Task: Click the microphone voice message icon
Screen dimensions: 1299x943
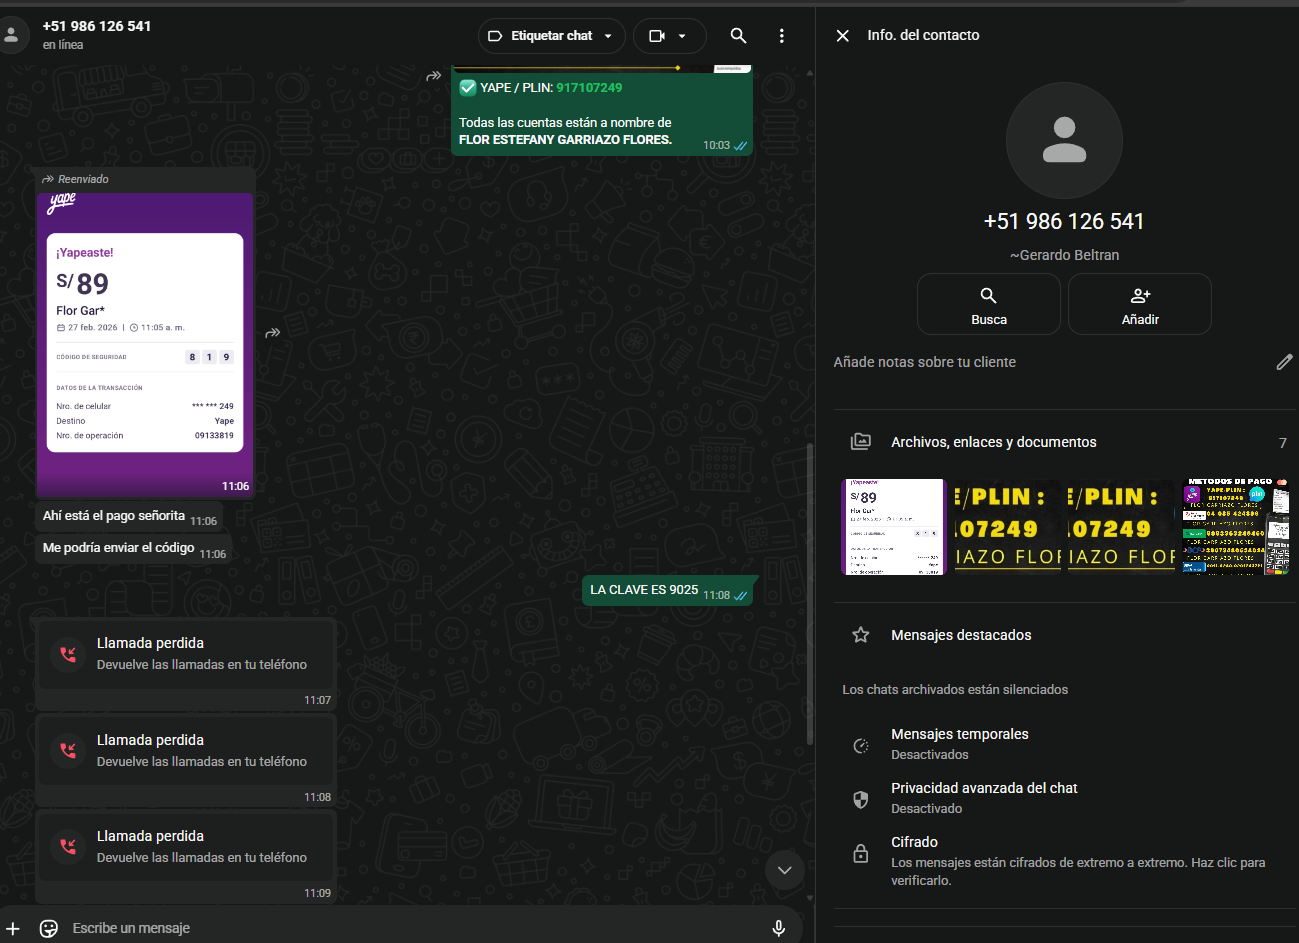Action: point(778,928)
